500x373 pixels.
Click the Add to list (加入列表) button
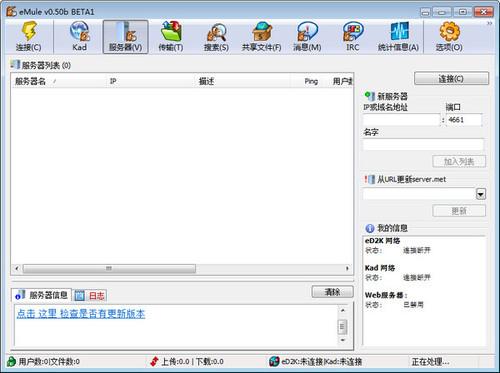coord(459,162)
